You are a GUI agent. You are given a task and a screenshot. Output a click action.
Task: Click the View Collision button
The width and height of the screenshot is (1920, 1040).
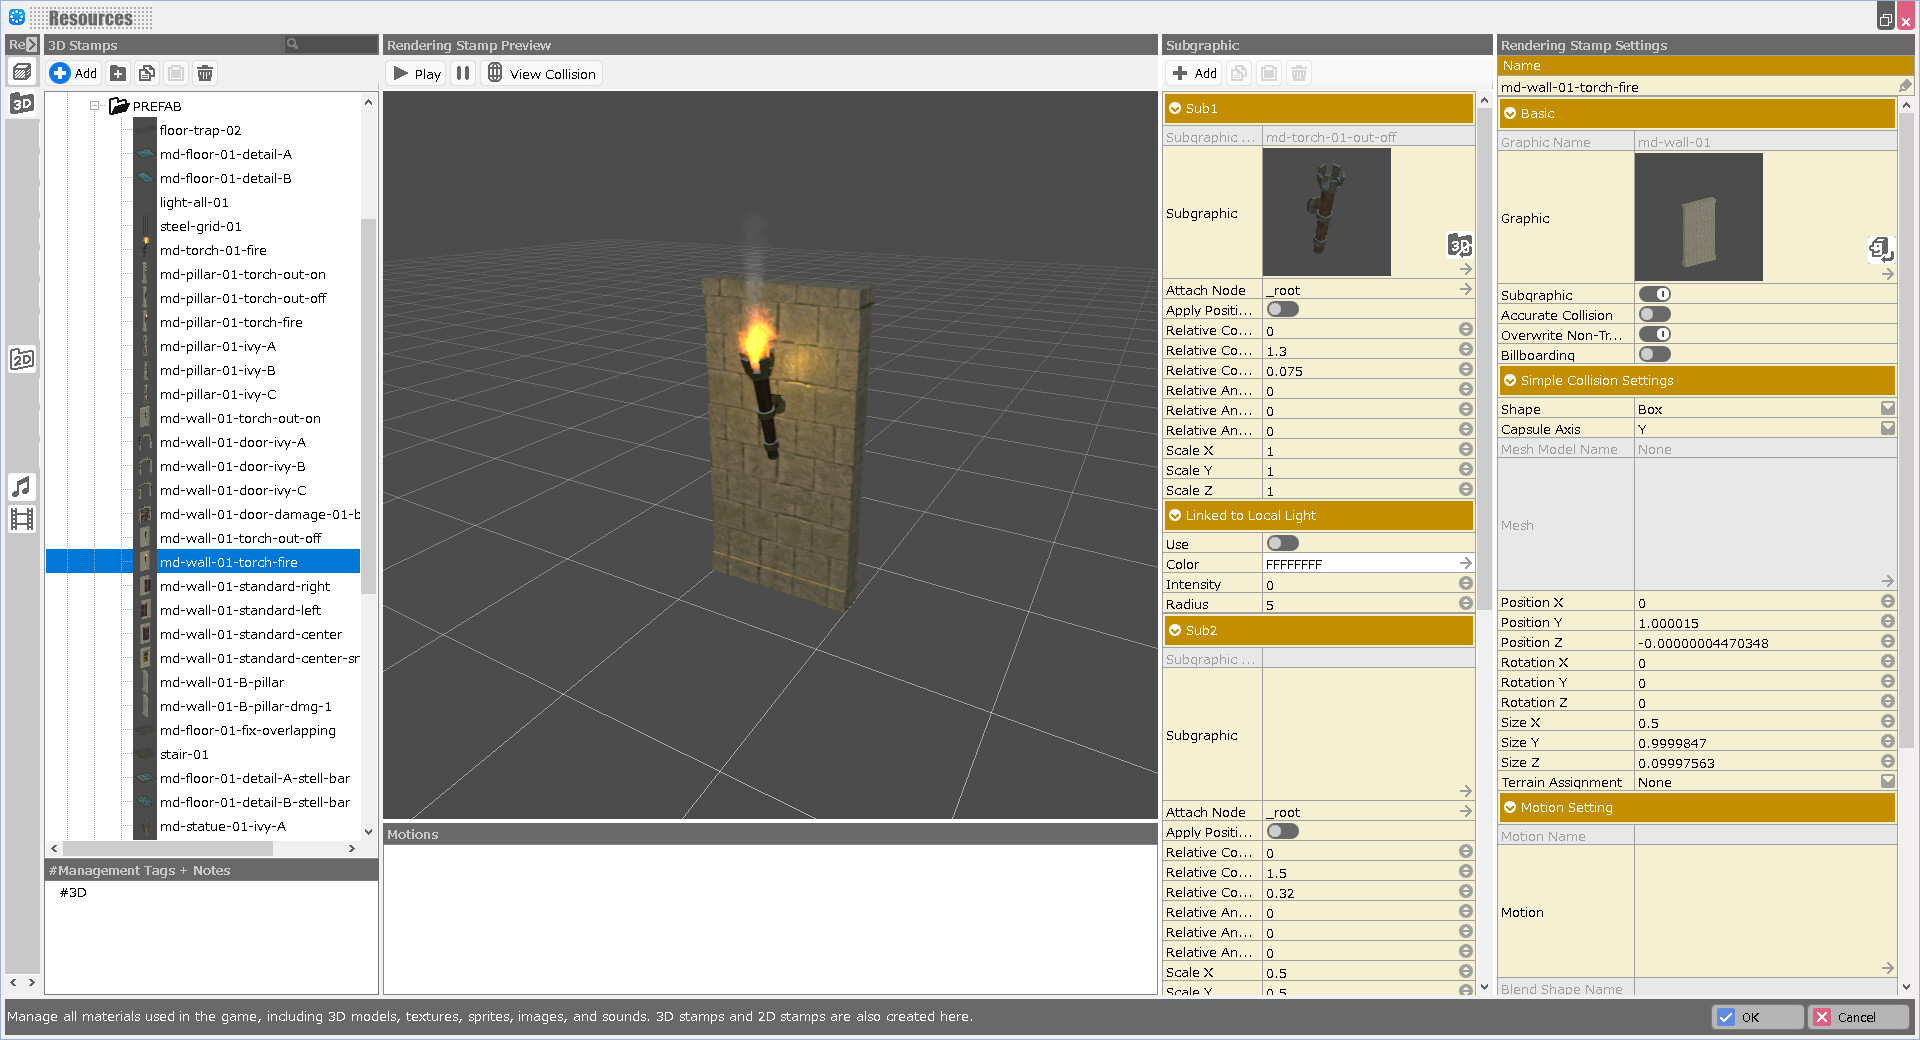pos(541,72)
